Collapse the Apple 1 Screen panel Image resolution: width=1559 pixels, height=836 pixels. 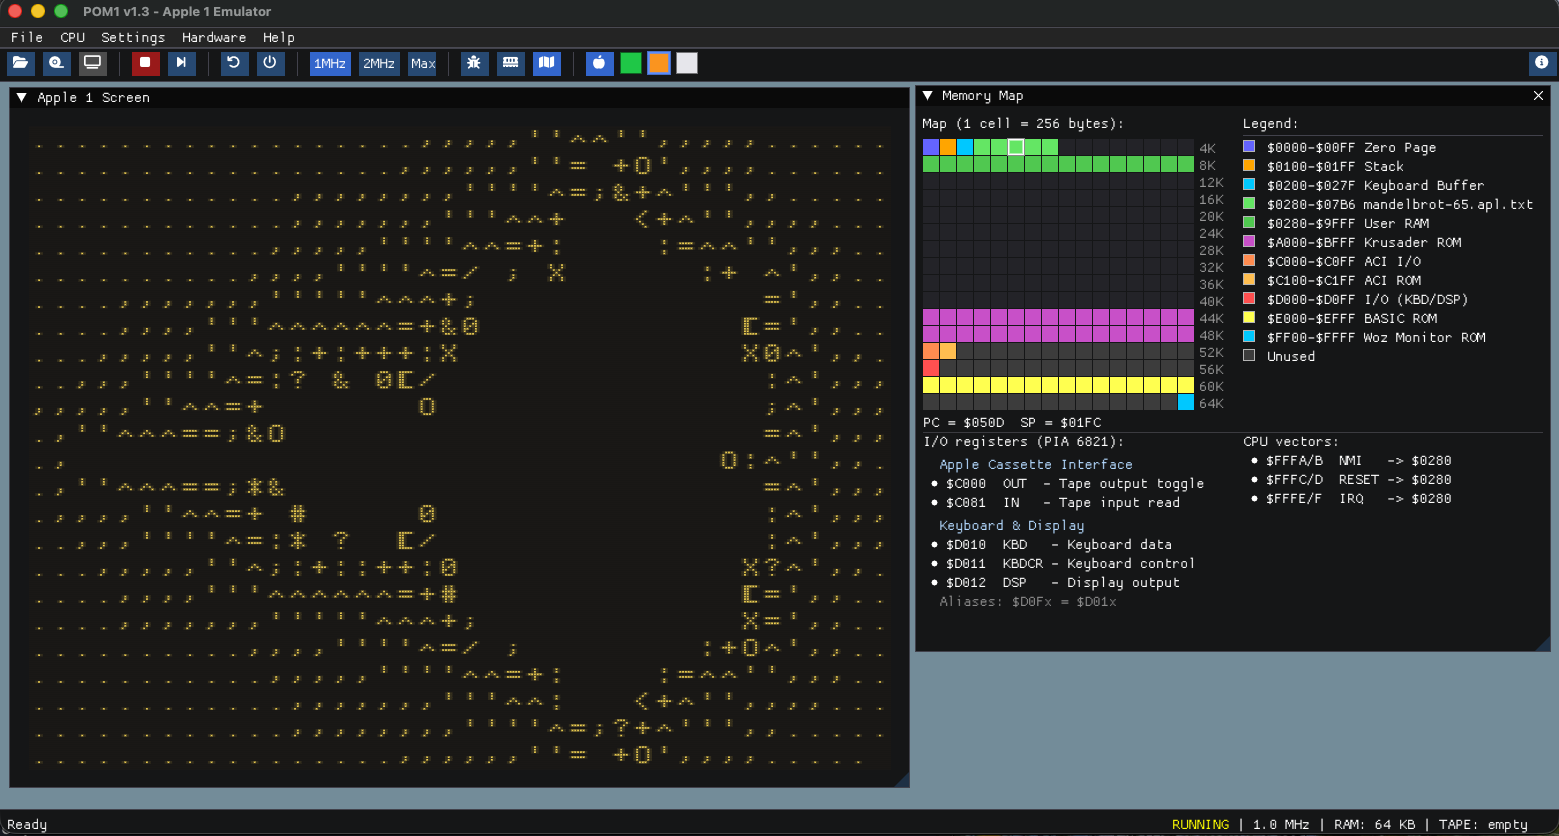[22, 97]
